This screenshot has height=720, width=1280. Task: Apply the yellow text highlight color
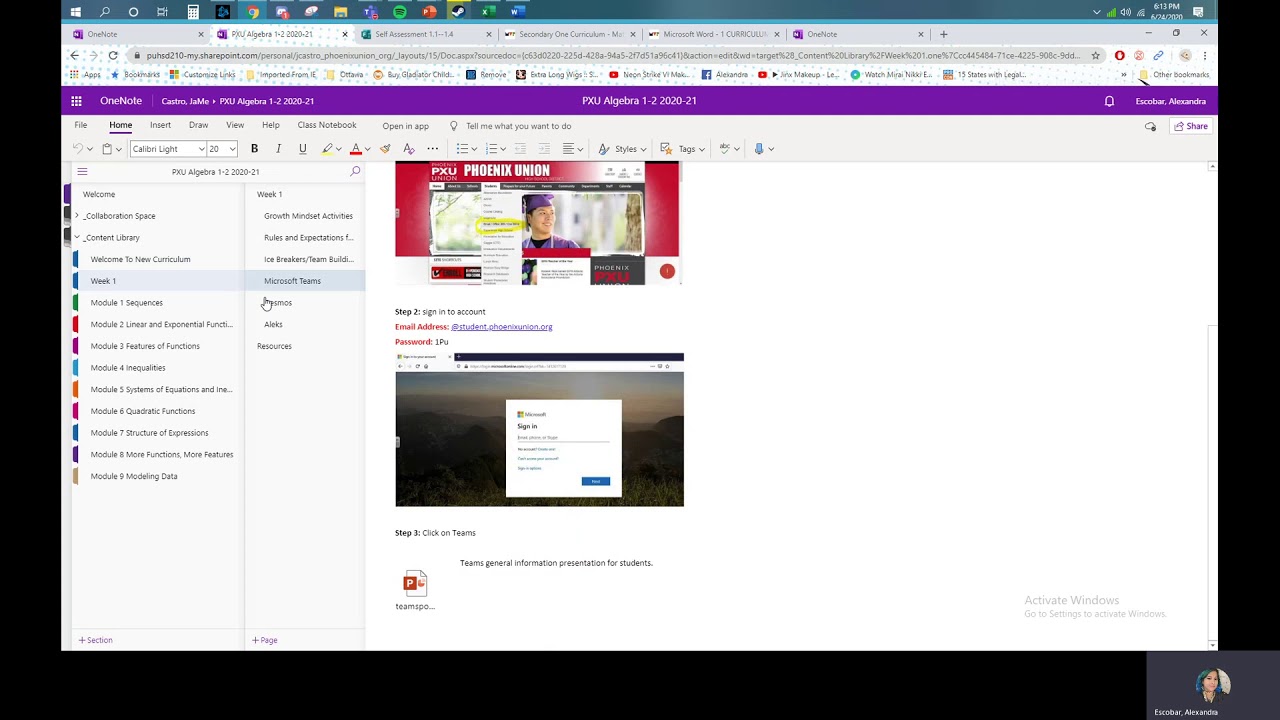[327, 149]
